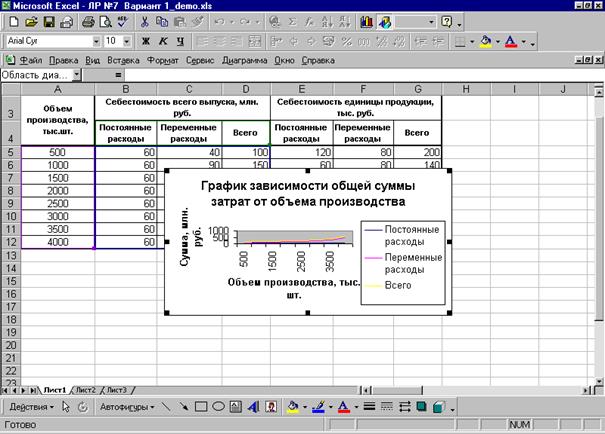Screen dimensions: 605x434
Task: Expand the font size dropdown
Action: (126, 42)
